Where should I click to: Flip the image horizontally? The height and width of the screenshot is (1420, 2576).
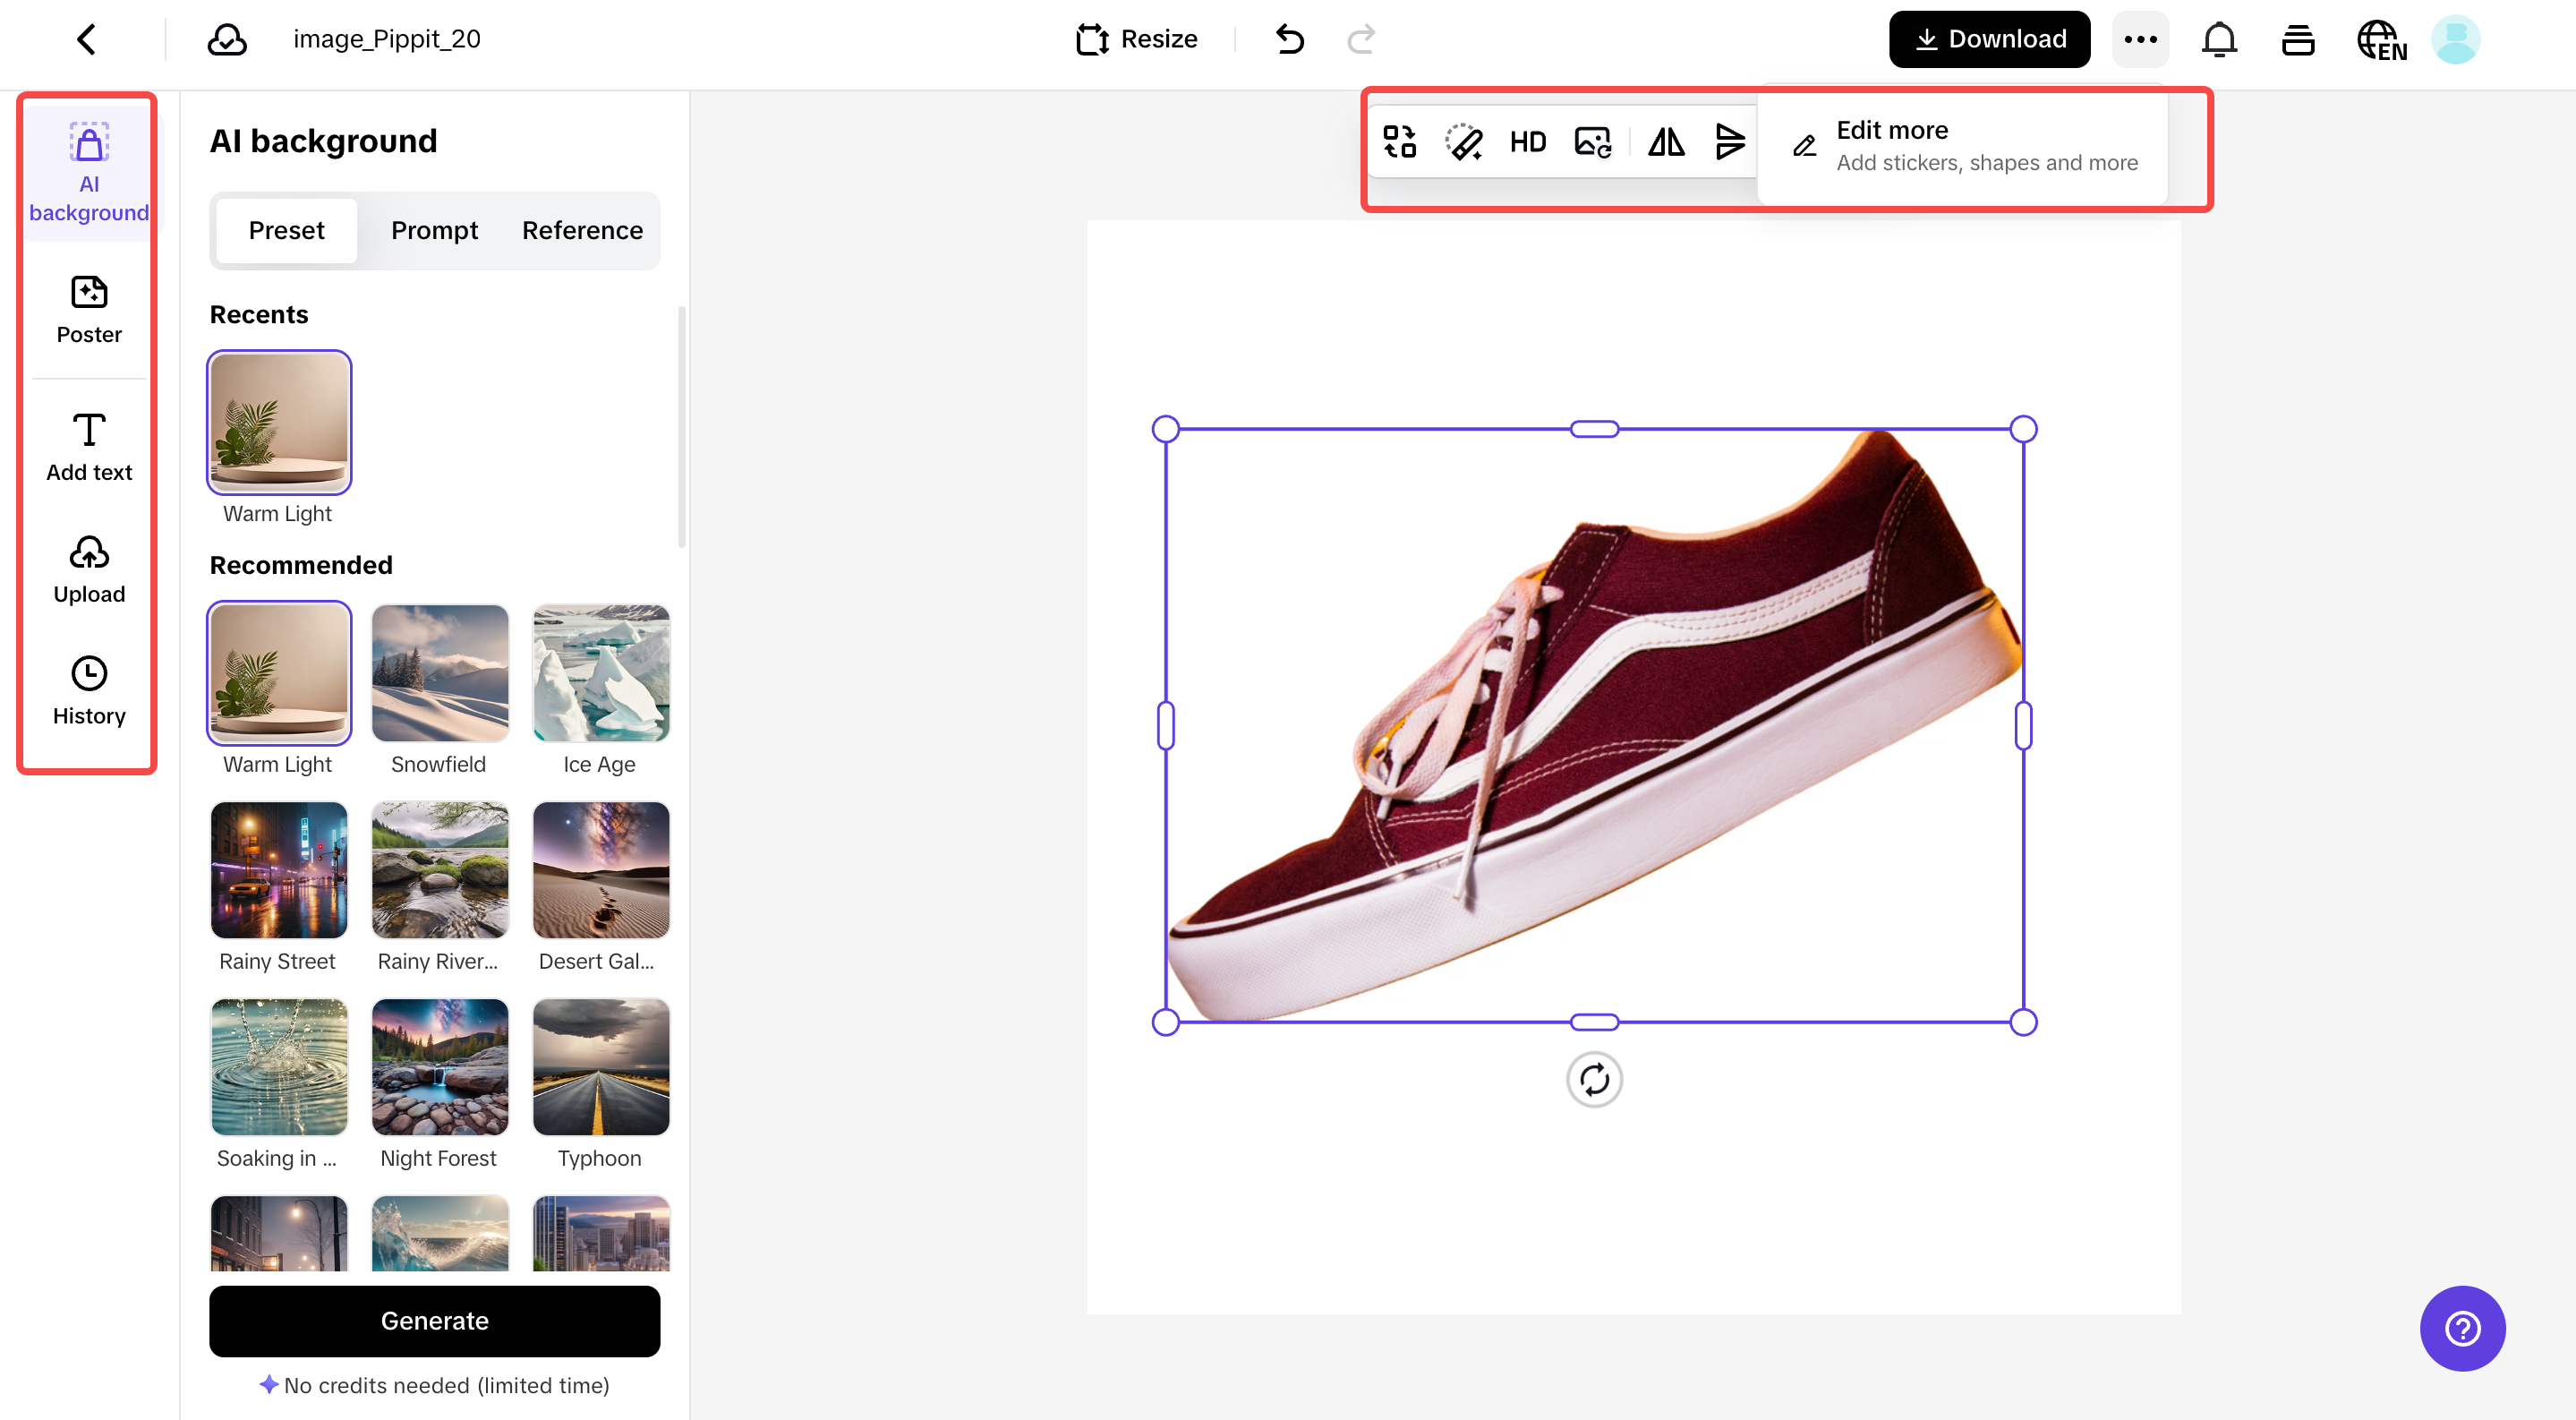[1666, 142]
